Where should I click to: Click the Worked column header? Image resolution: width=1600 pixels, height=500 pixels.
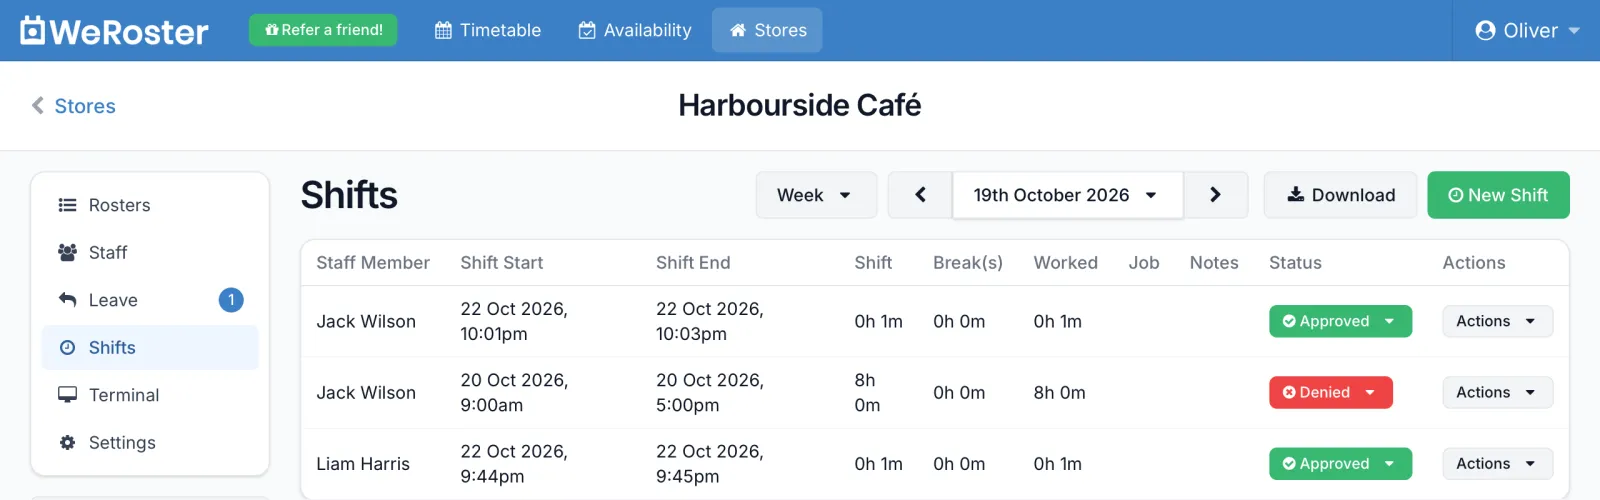pyautogui.click(x=1066, y=262)
